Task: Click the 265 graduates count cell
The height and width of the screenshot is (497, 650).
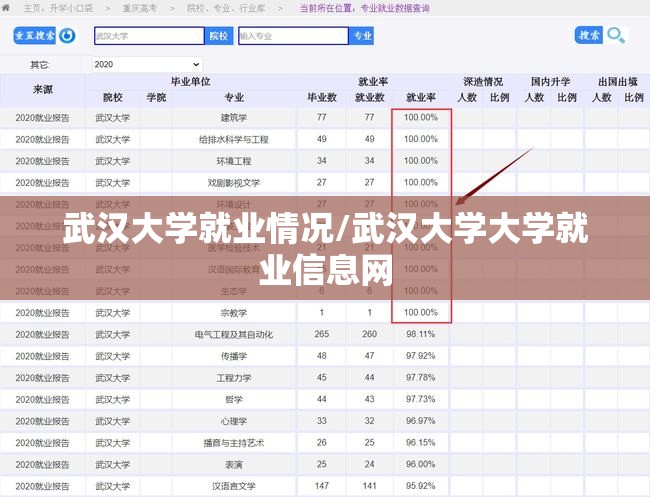Action: pyautogui.click(x=322, y=334)
